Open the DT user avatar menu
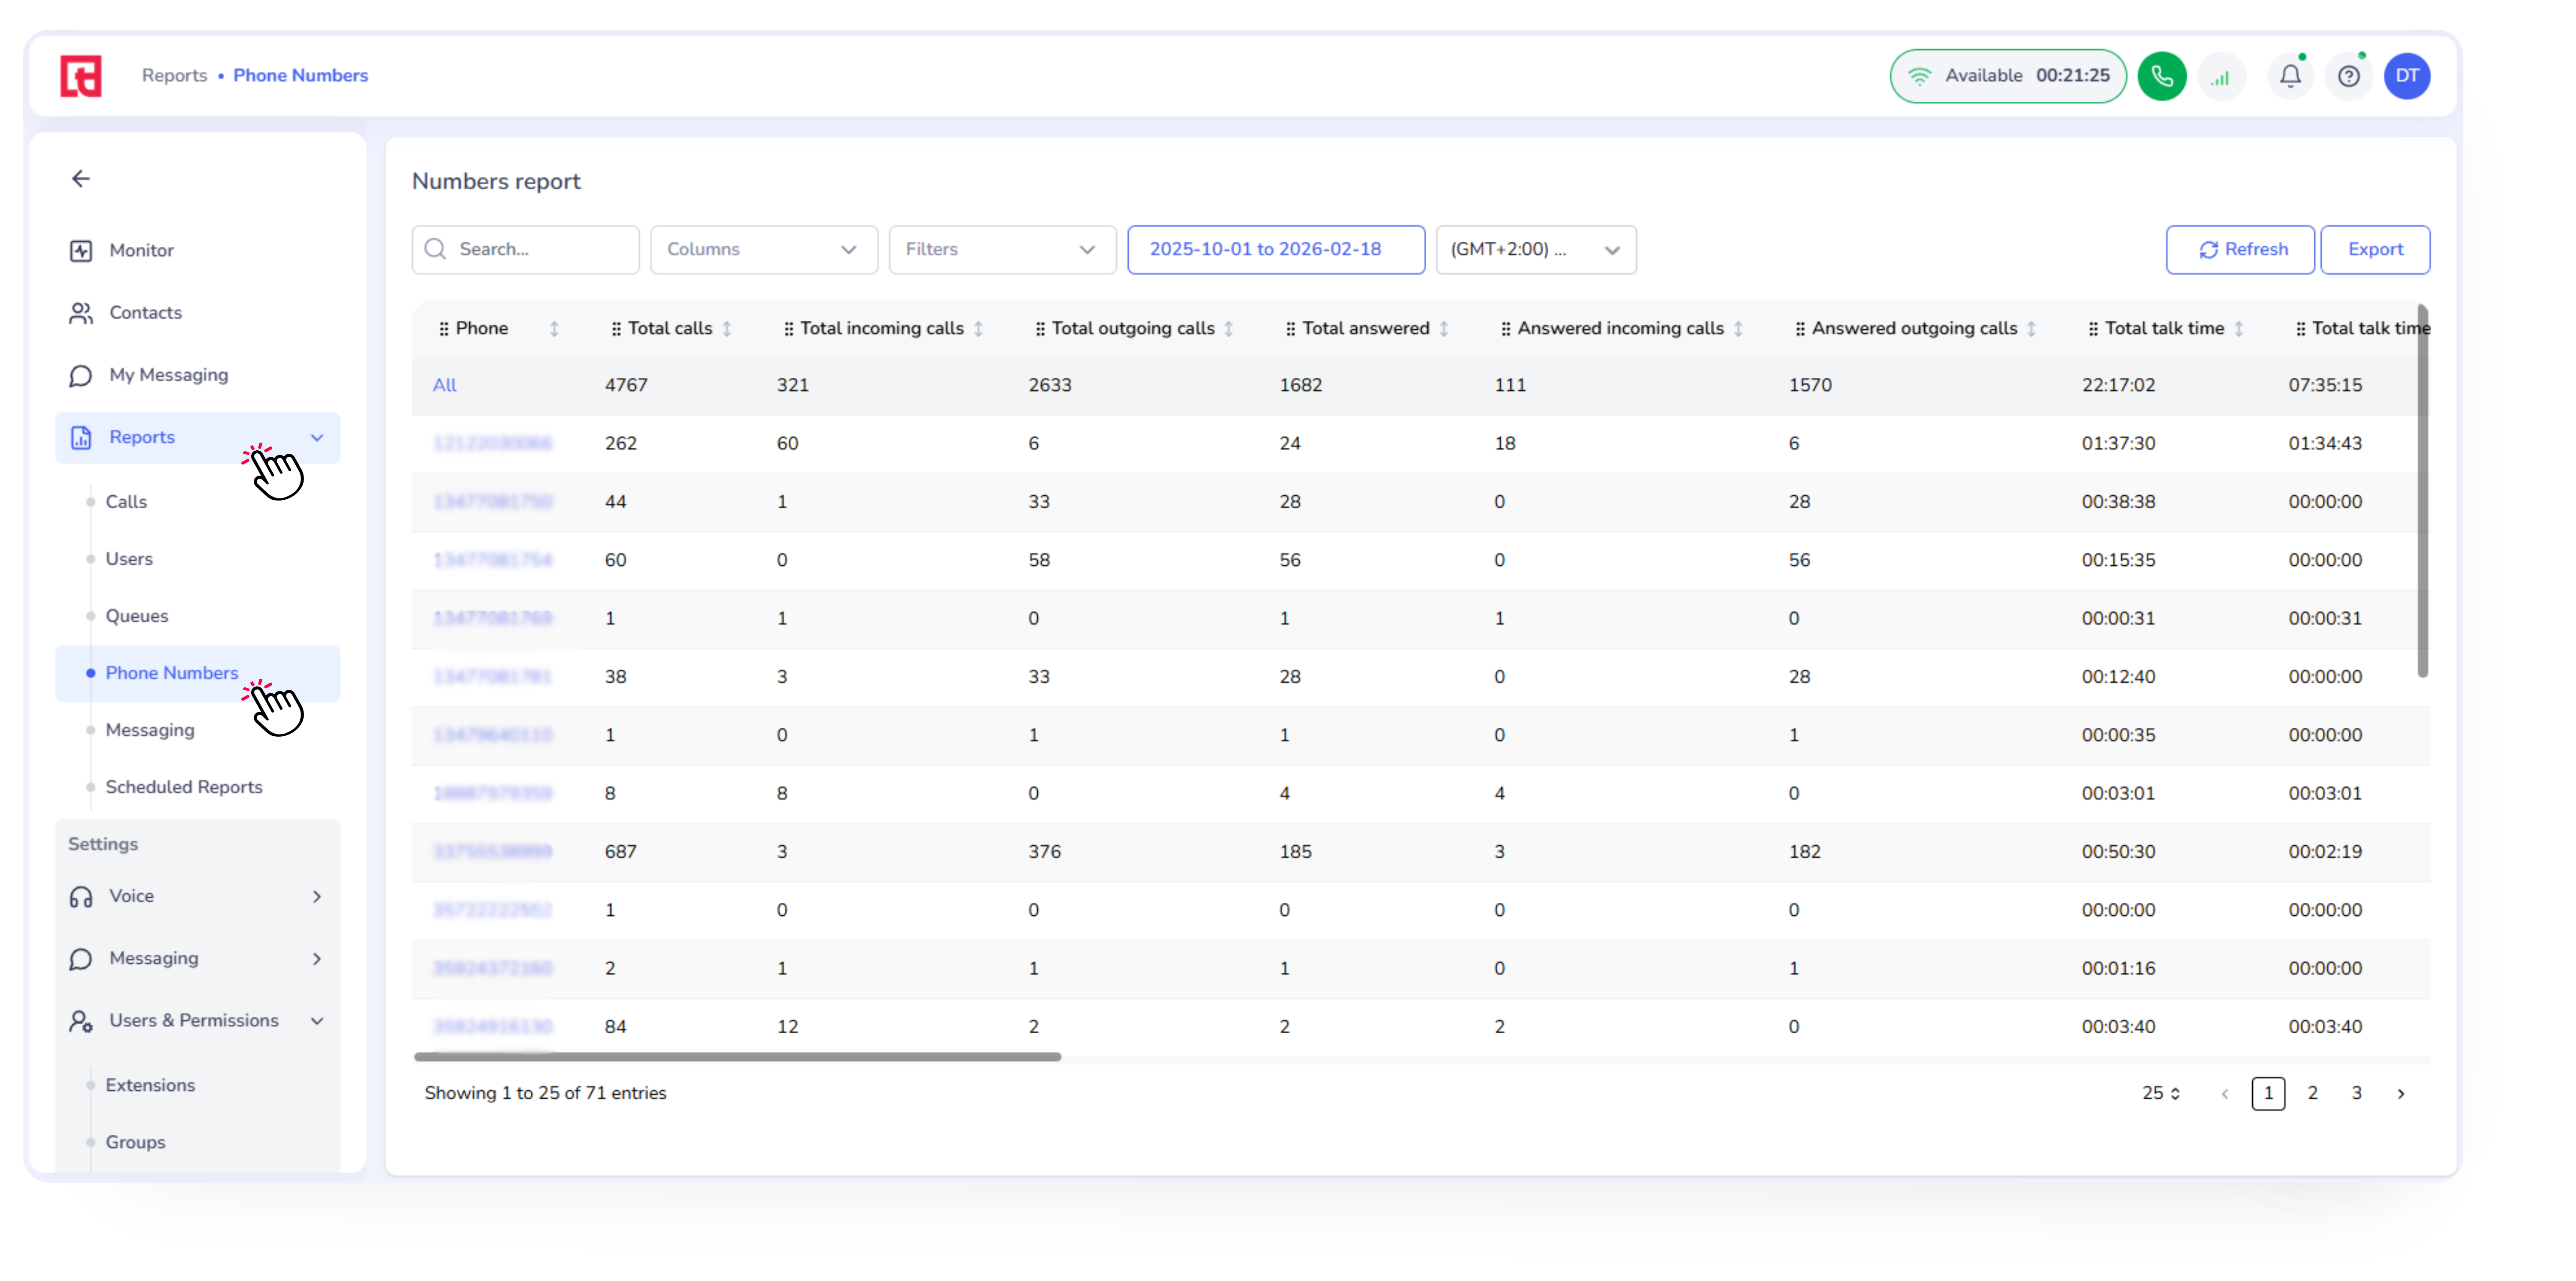Image resolution: width=2576 pixels, height=1281 pixels. (2406, 76)
